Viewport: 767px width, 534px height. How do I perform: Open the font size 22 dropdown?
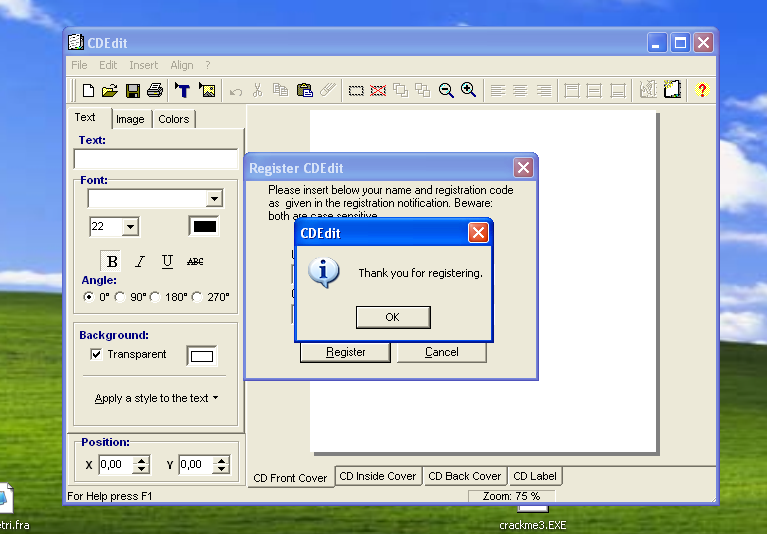(x=130, y=227)
